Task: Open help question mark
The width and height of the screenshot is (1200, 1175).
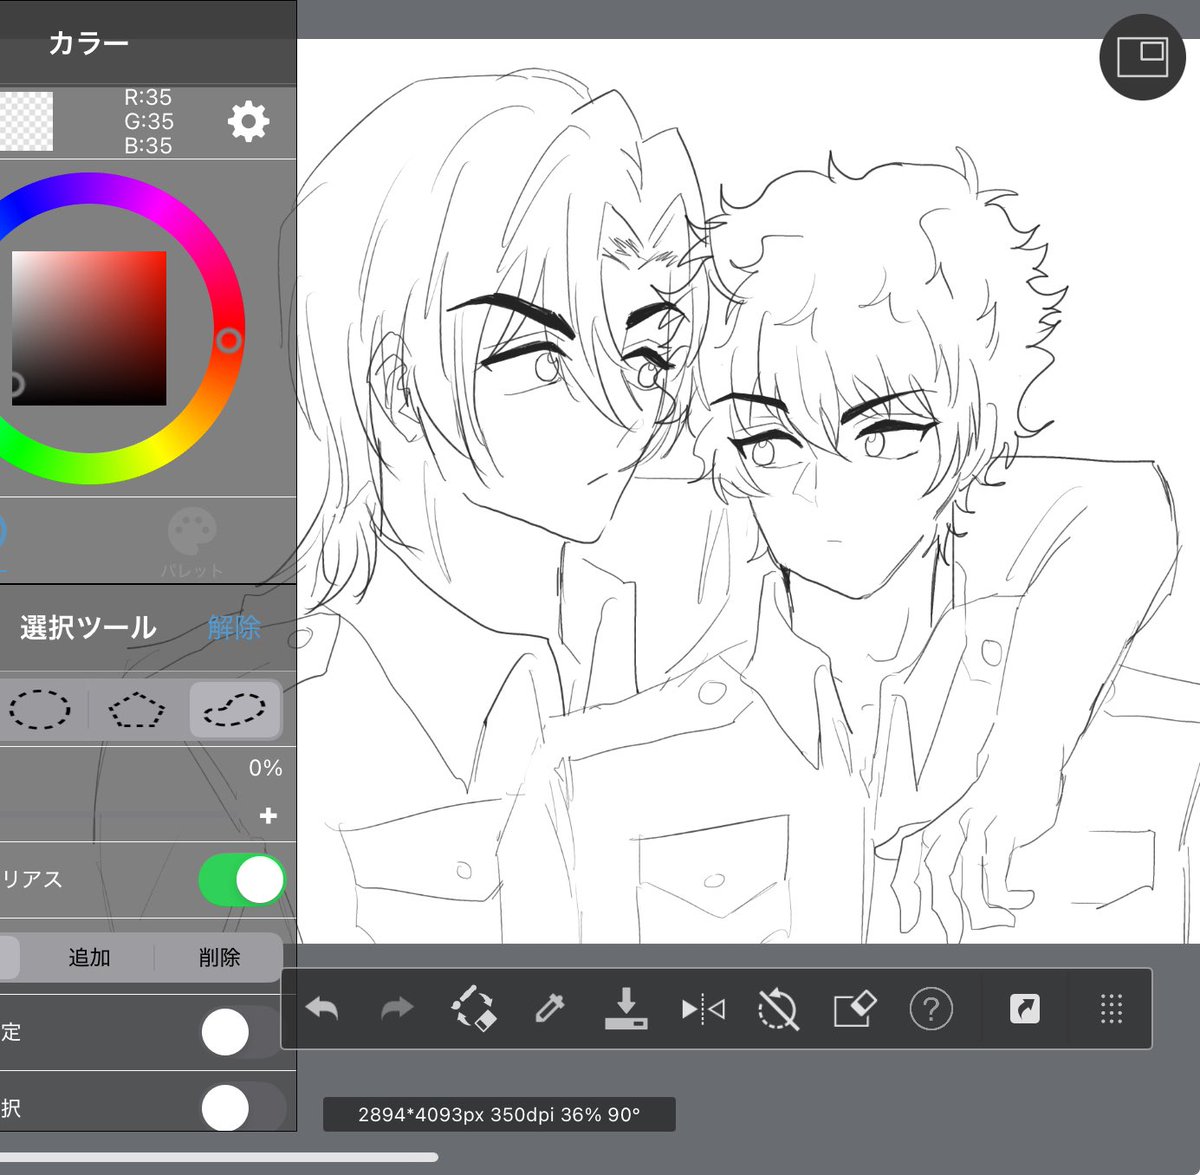Action: tap(931, 1009)
